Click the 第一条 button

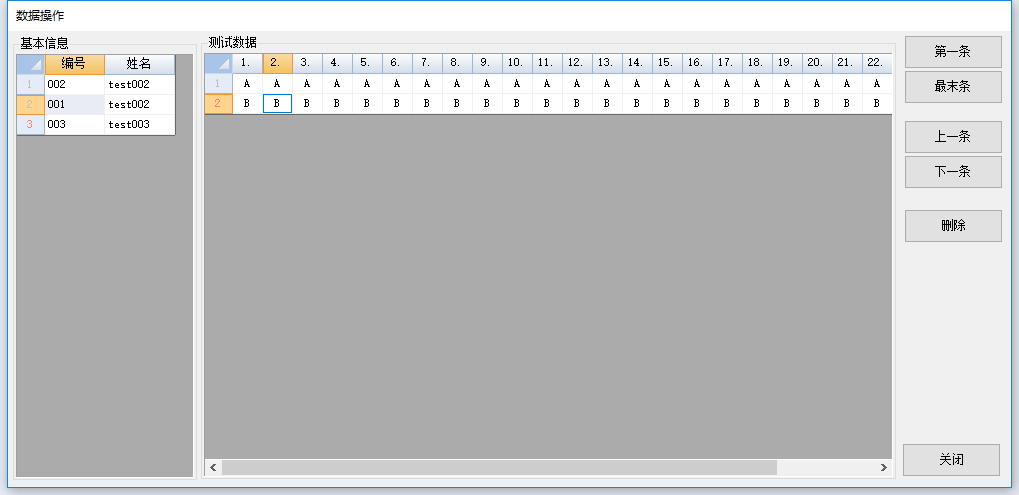(x=953, y=52)
